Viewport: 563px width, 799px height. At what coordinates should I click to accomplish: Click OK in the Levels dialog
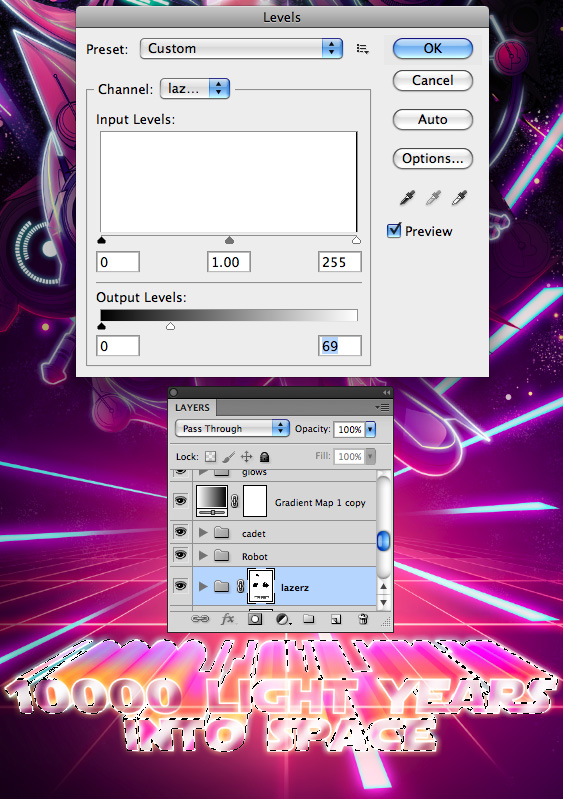pyautogui.click(x=433, y=48)
